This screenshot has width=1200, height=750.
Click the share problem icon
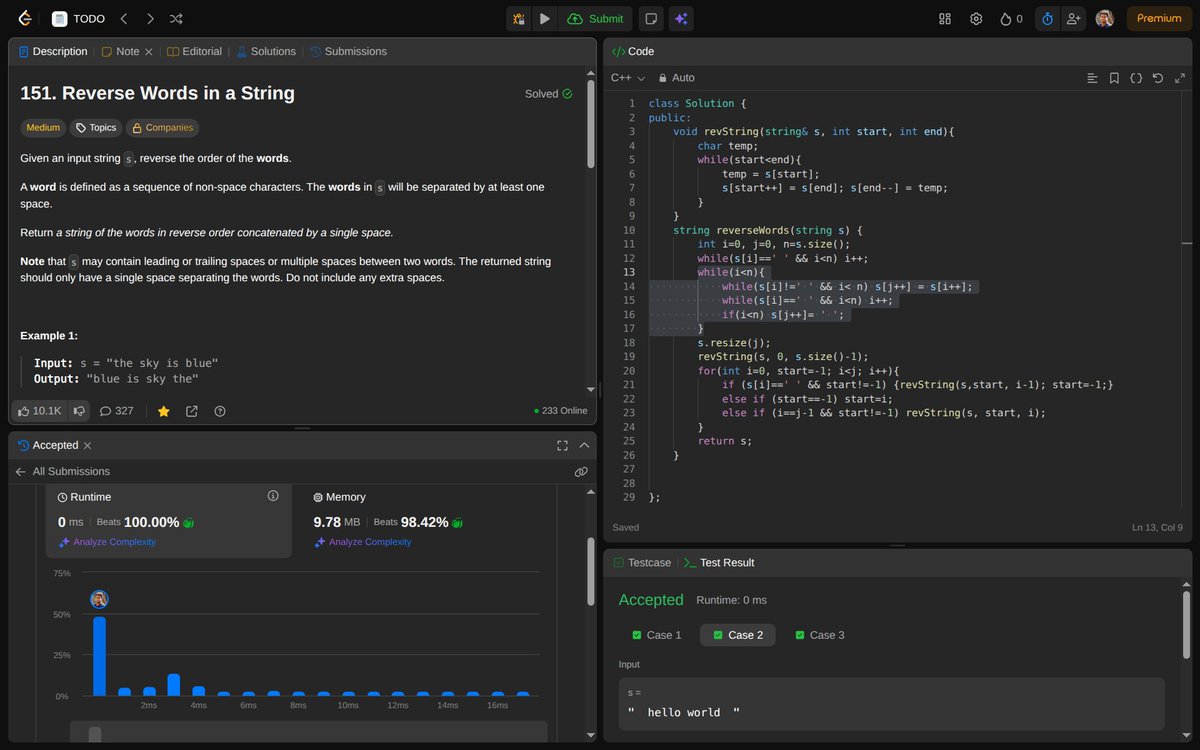coord(192,411)
